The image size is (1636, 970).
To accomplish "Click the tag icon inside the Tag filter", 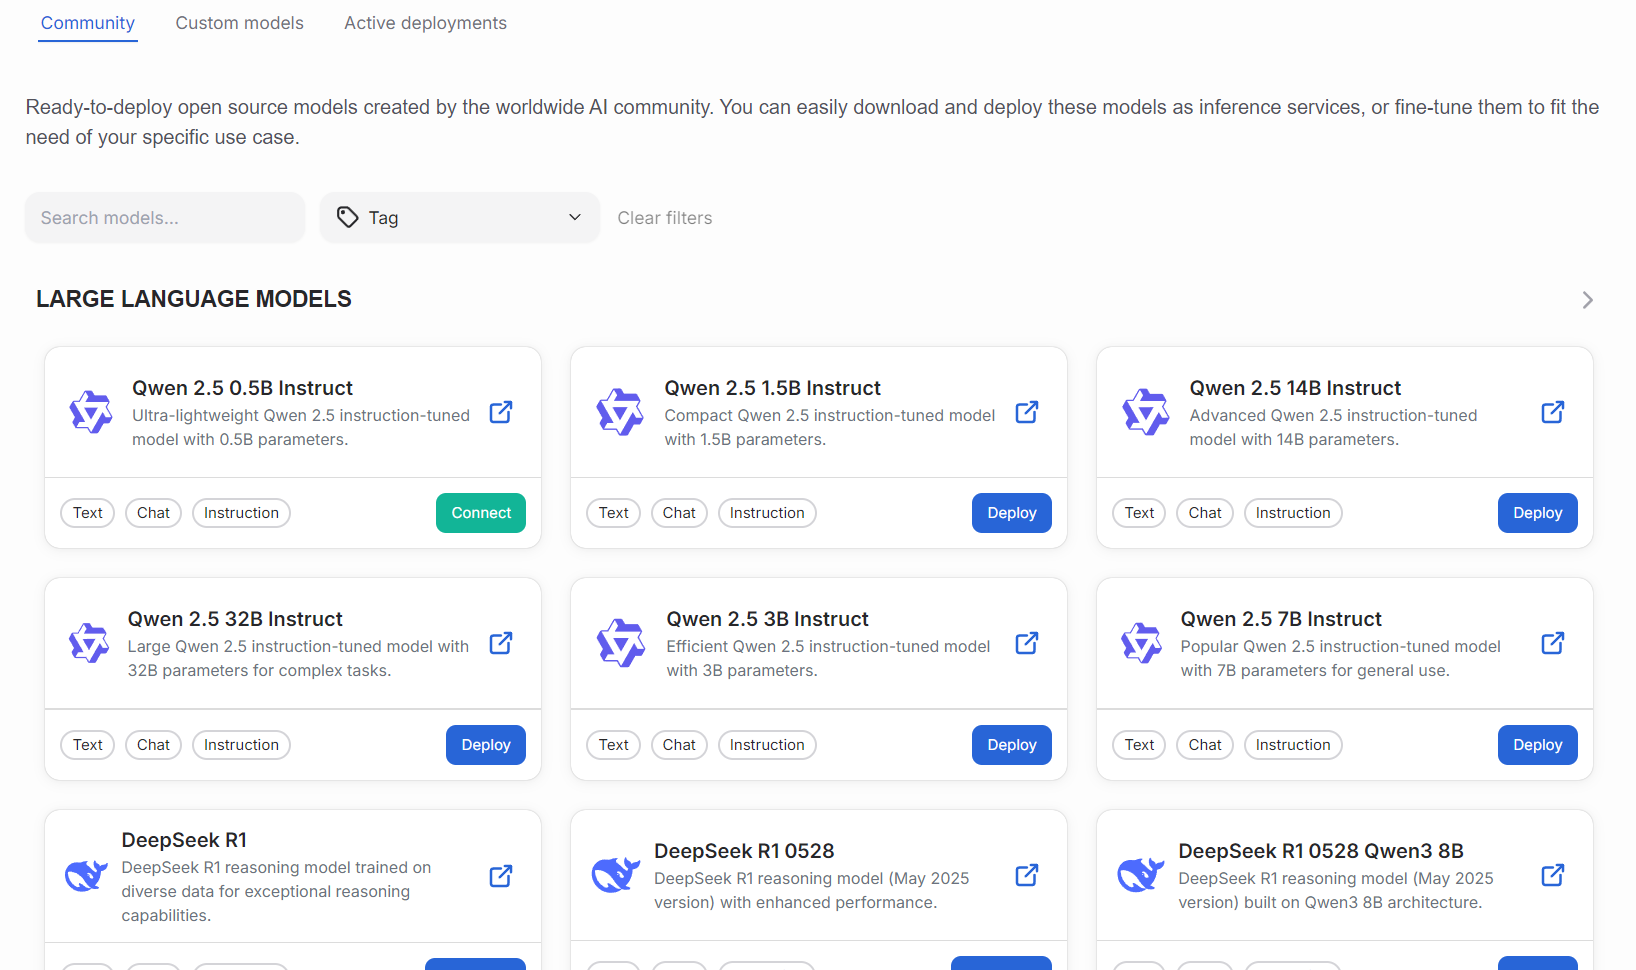I will tap(348, 217).
